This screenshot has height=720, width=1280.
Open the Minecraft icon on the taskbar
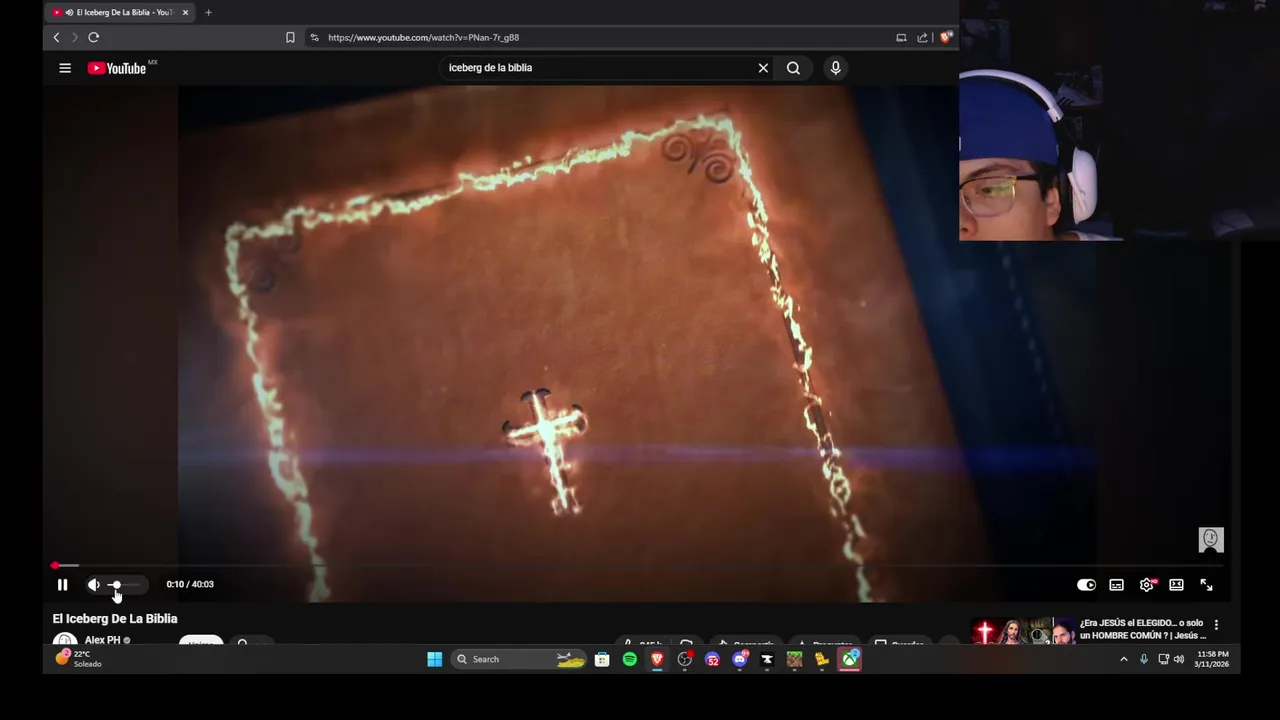coord(794,659)
